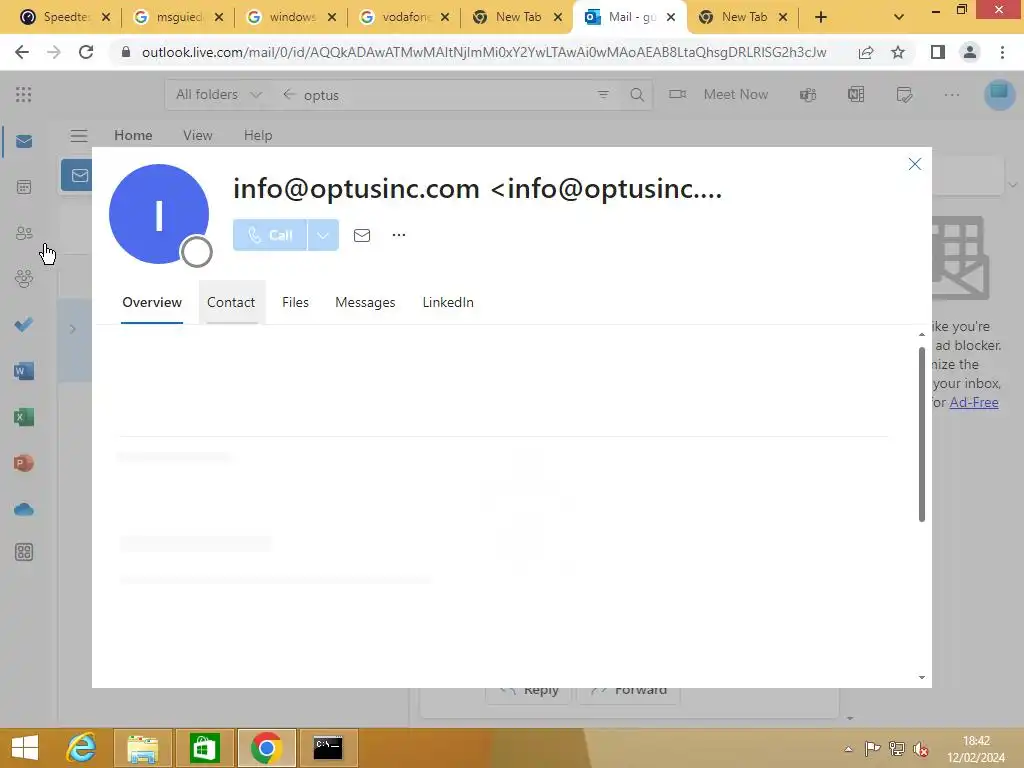Switch to Files tab
The height and width of the screenshot is (768, 1024).
(x=295, y=302)
